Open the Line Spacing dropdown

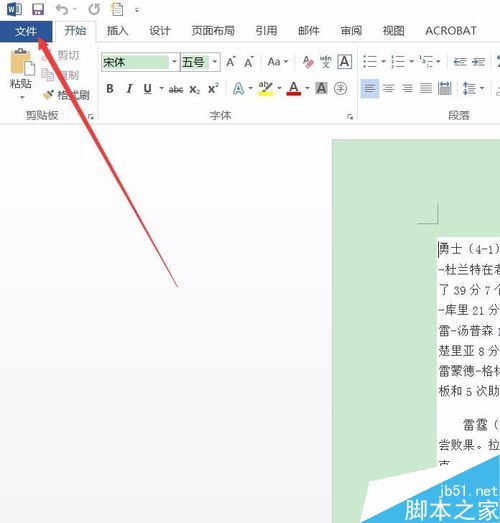pos(473,89)
